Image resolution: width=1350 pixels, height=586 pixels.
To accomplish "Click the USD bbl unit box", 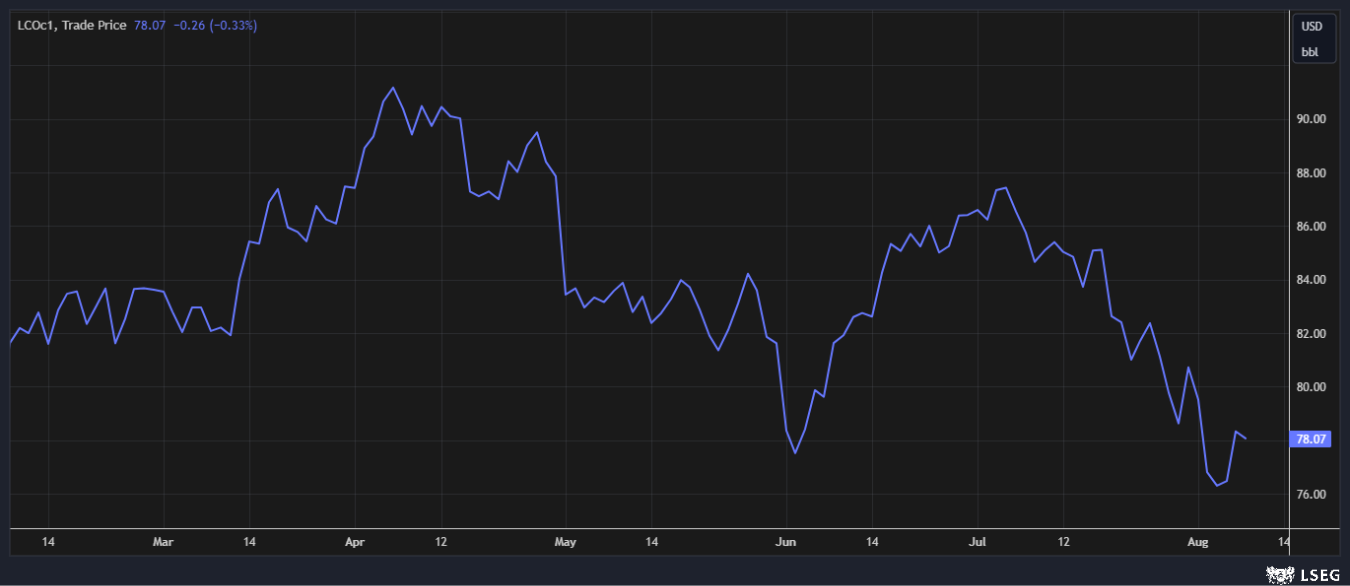I will coord(1313,39).
